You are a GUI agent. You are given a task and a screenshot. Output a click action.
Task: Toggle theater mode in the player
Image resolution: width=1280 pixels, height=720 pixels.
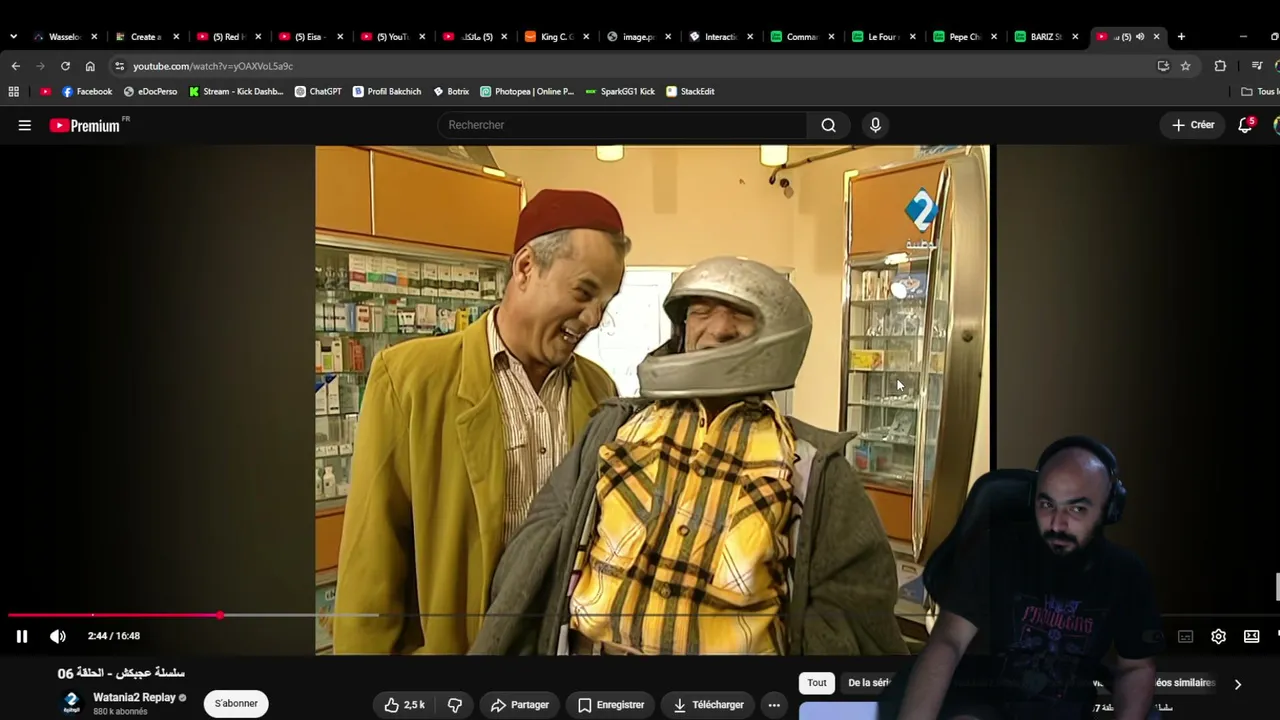pos(1251,636)
